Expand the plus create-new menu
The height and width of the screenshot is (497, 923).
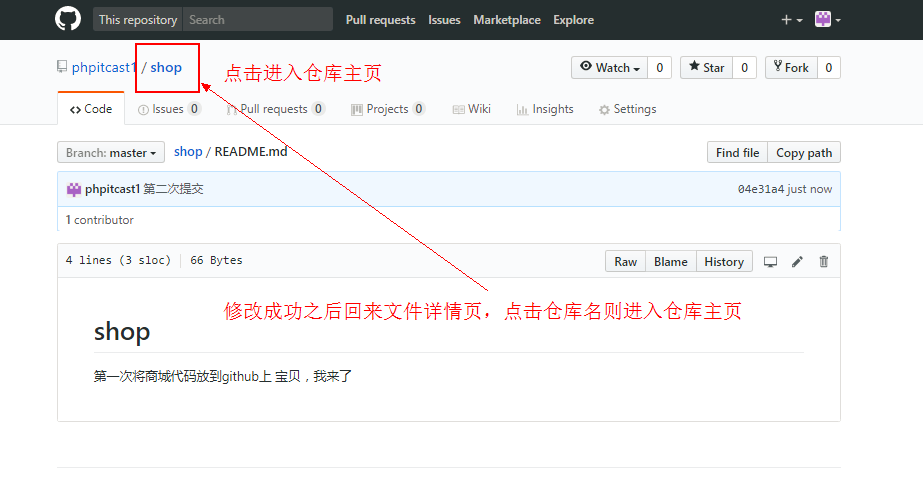point(791,20)
